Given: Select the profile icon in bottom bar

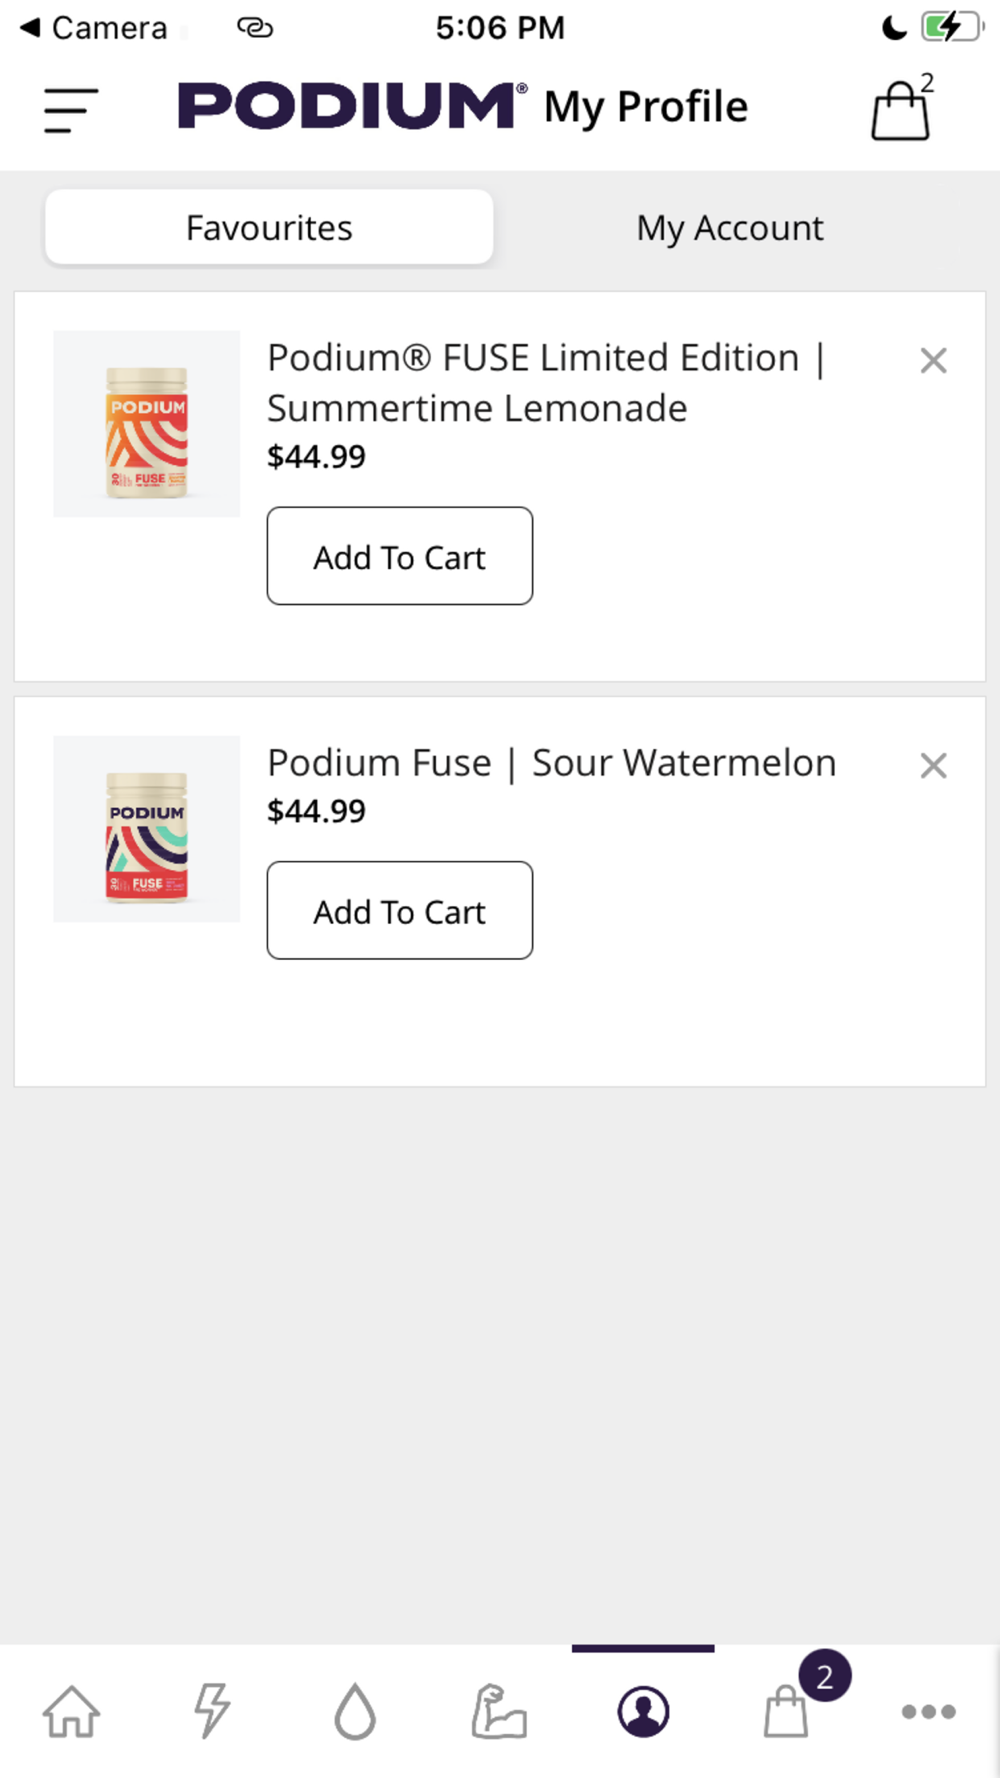Looking at the screenshot, I should (x=643, y=1711).
